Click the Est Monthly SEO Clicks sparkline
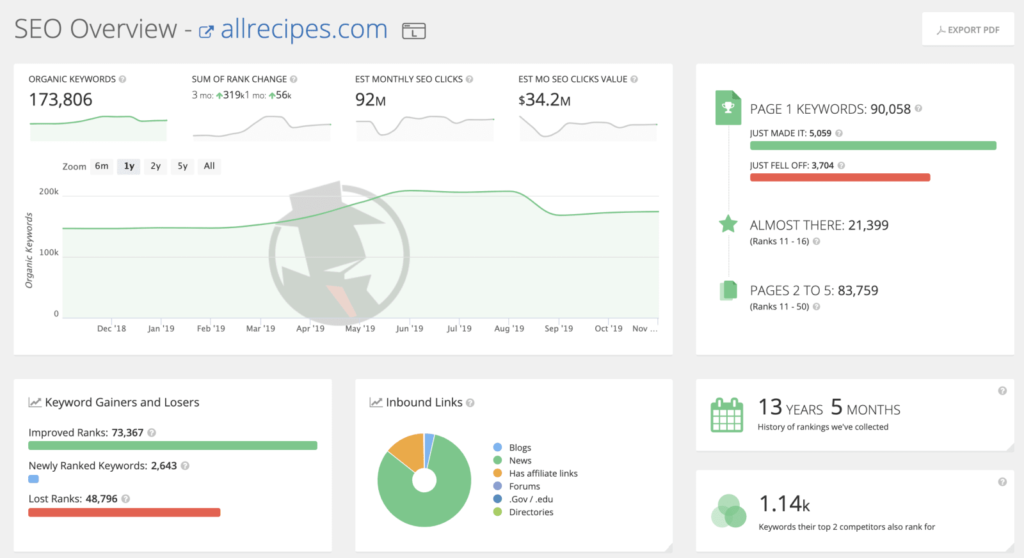This screenshot has width=1024, height=558. click(425, 127)
